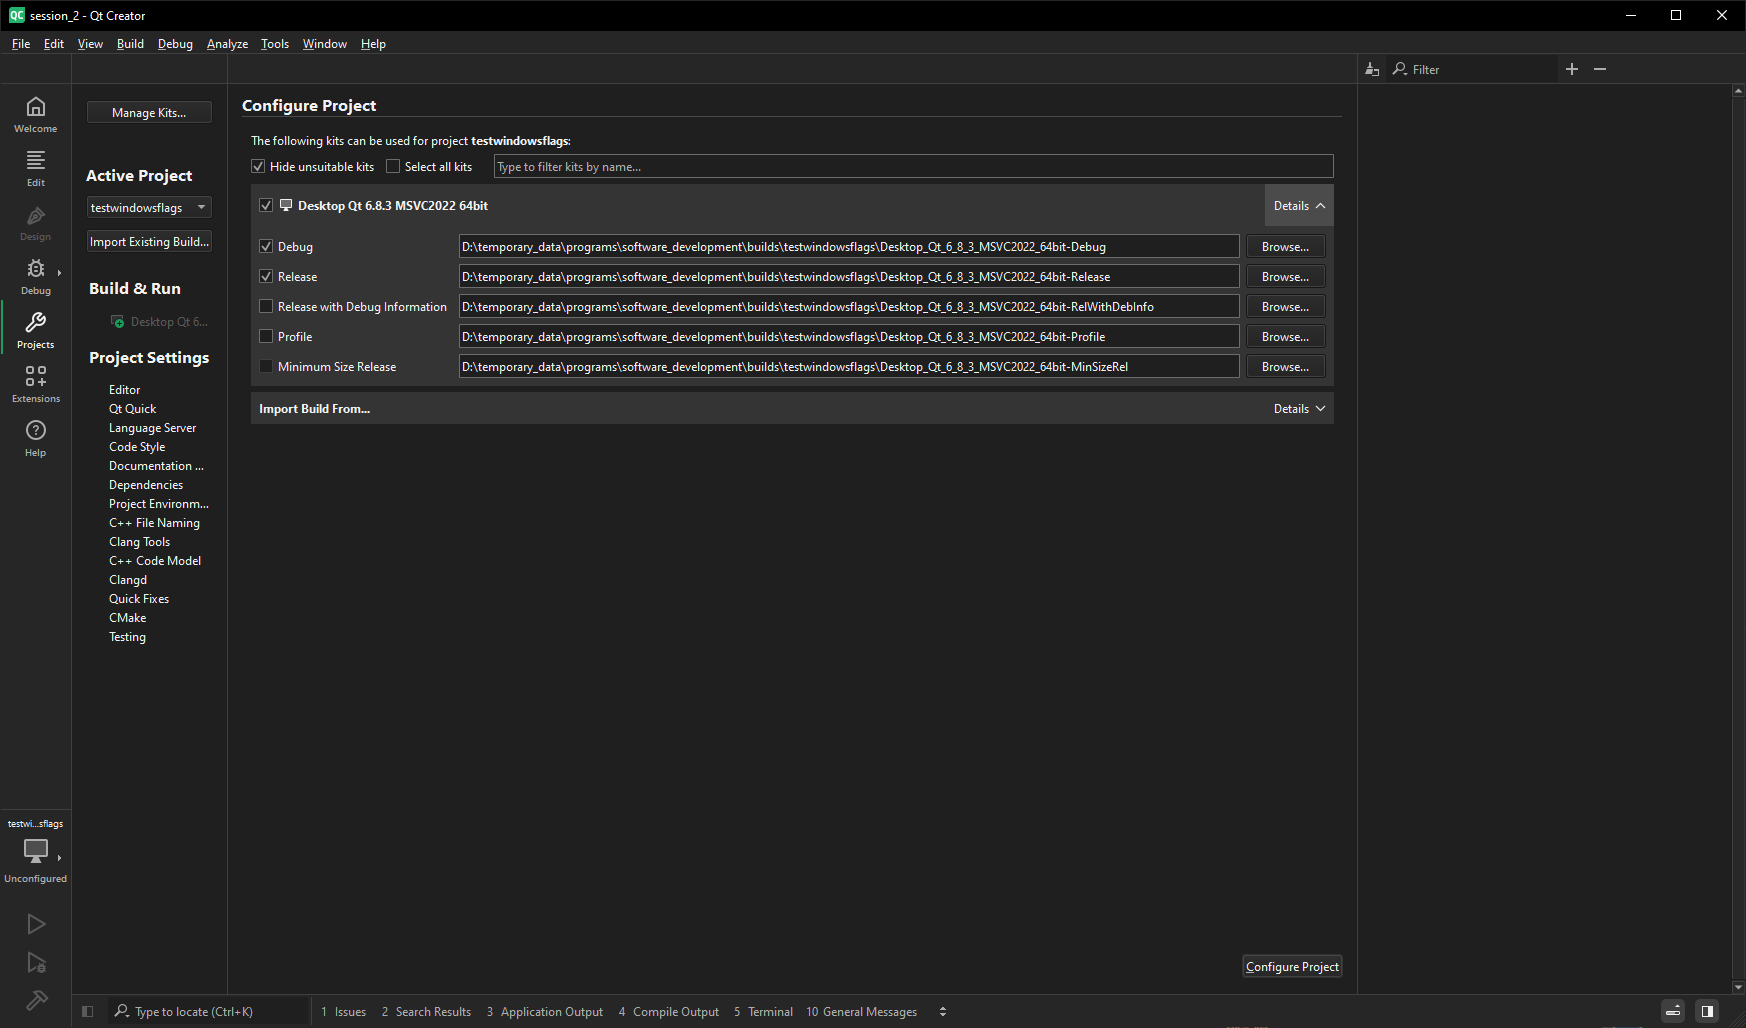Enable the Profile build configuration
Image resolution: width=1746 pixels, height=1028 pixels.
pyautogui.click(x=266, y=336)
